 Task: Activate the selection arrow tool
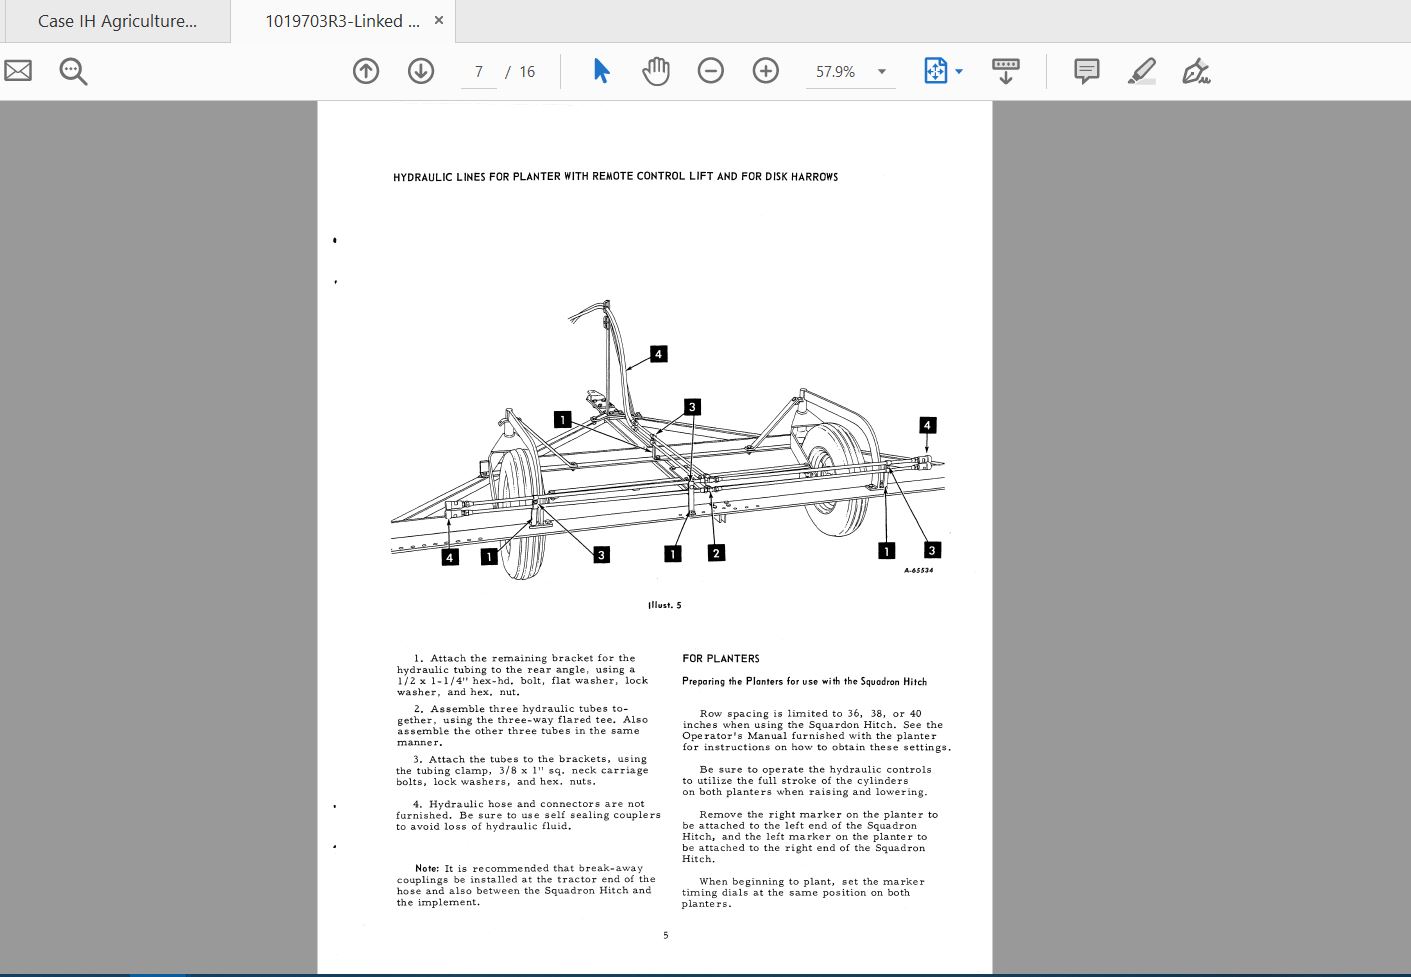point(601,71)
